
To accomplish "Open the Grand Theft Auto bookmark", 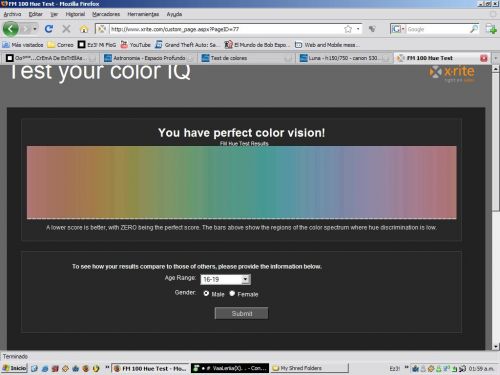I will pos(187,45).
